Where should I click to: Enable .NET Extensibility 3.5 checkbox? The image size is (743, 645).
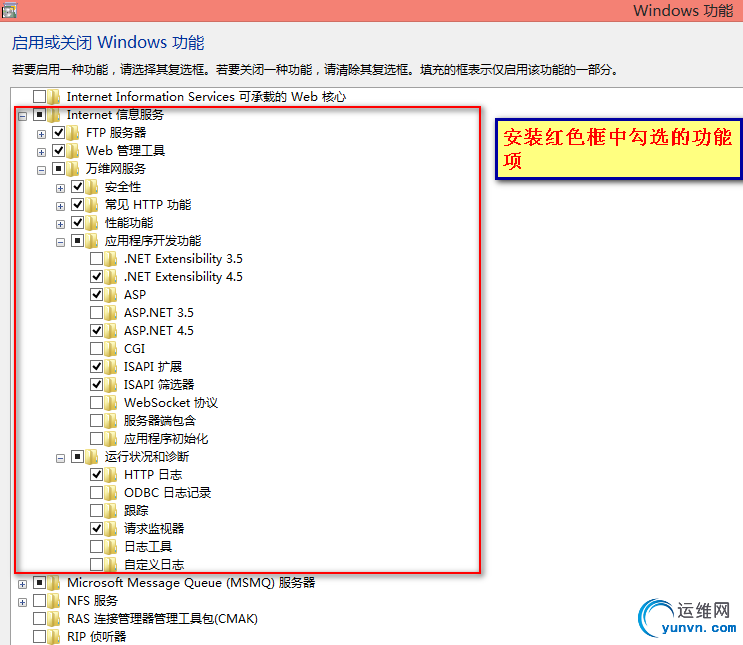point(96,258)
